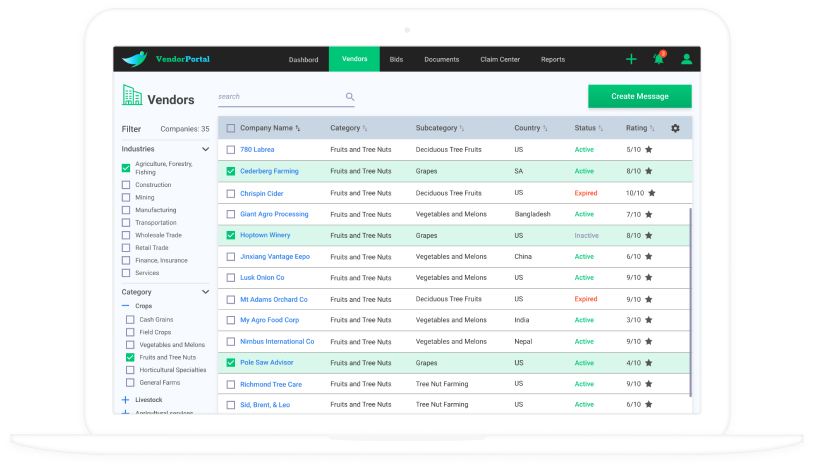
Task: Open the Lusk Onion Co link
Action: click(x=262, y=278)
